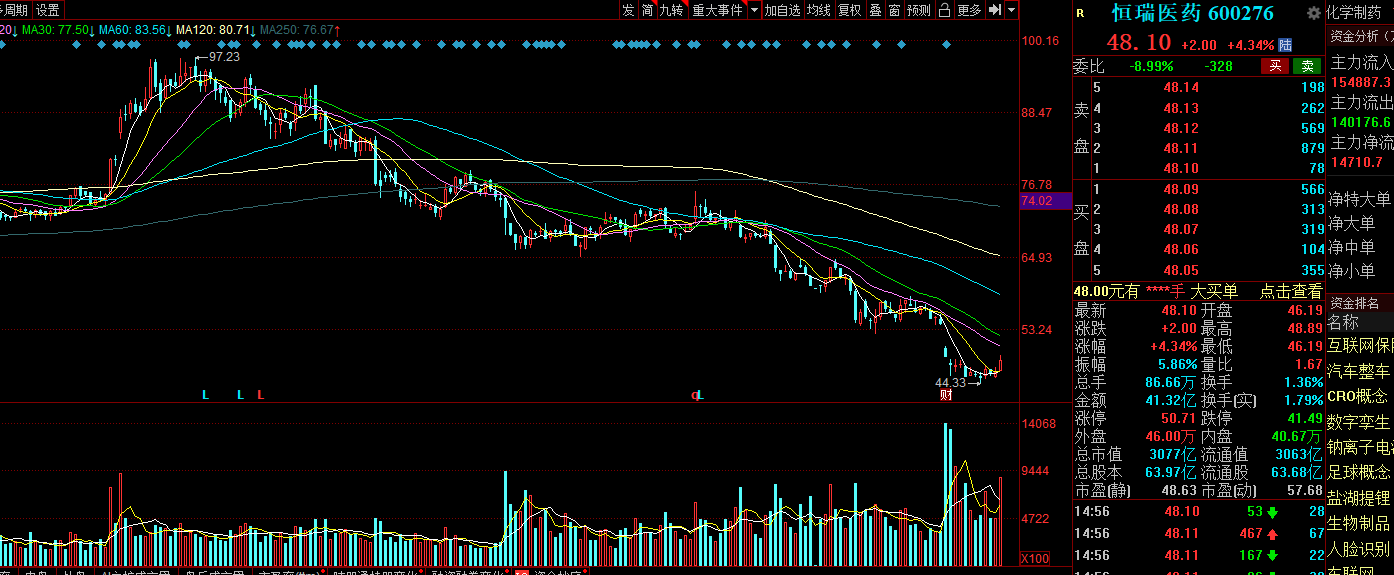Click the 发 toolbar button

pyautogui.click(x=627, y=10)
